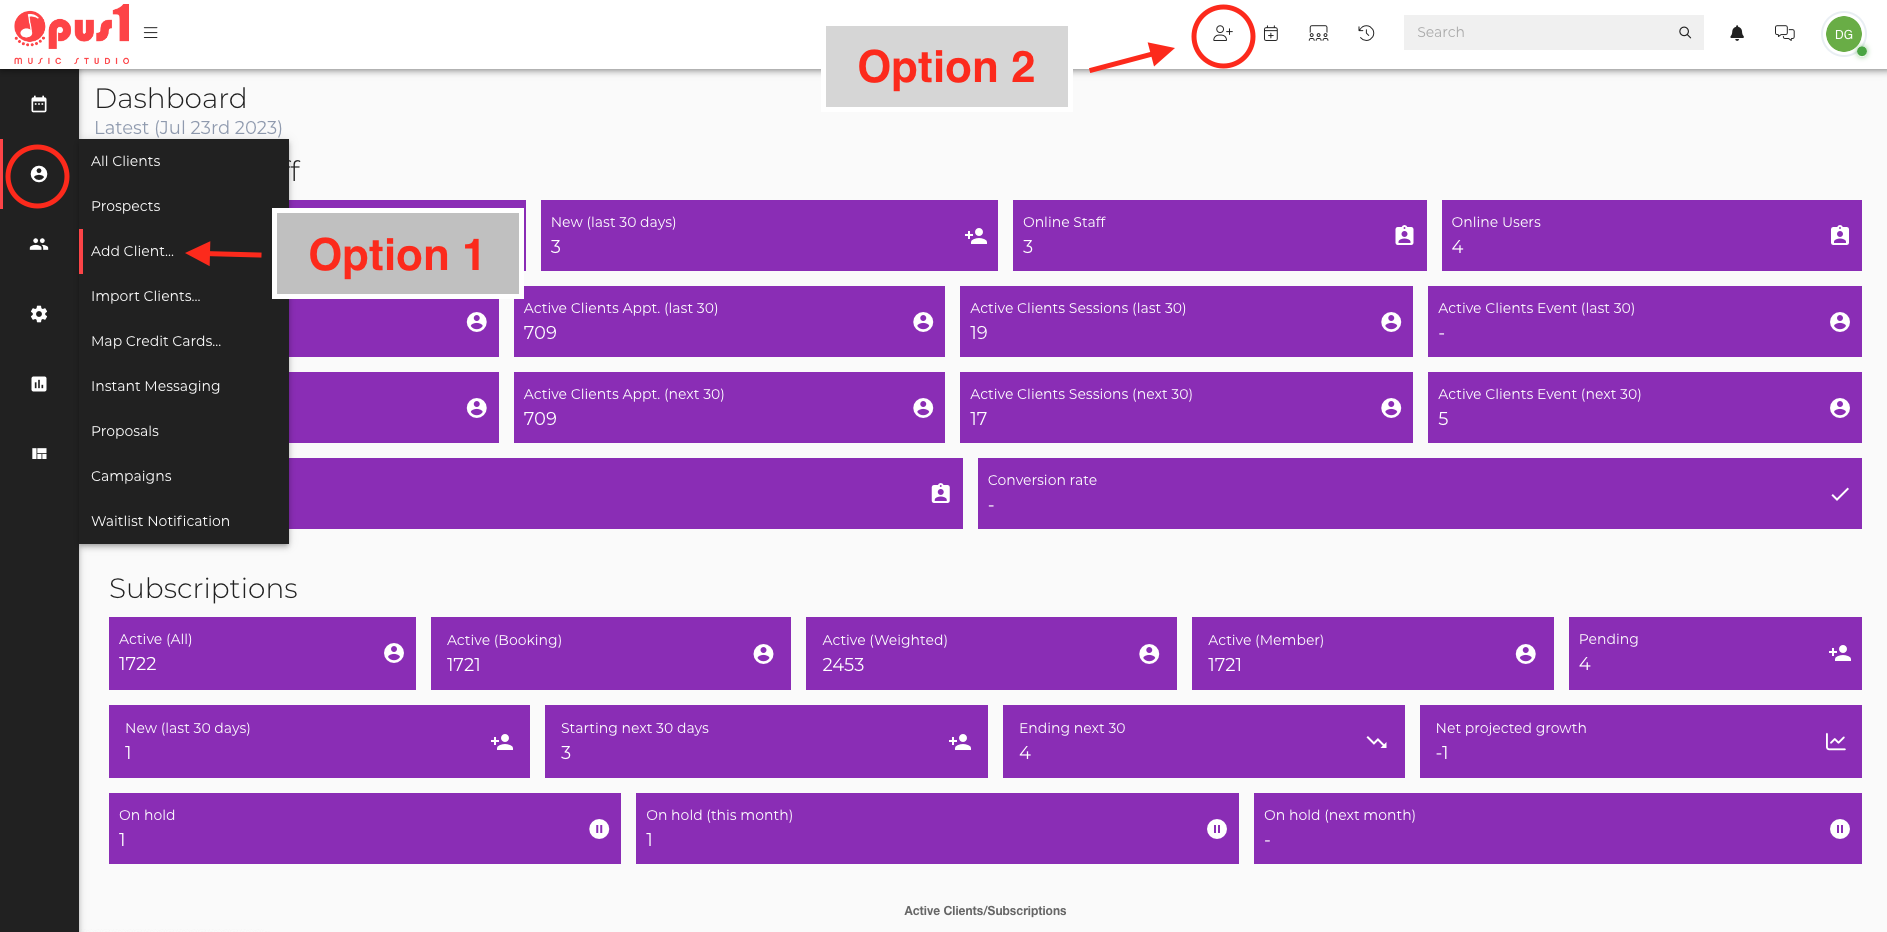Viewport: 1887px width, 932px height.
Task: Click chart icon on Net projected growth tile
Action: coord(1836,742)
